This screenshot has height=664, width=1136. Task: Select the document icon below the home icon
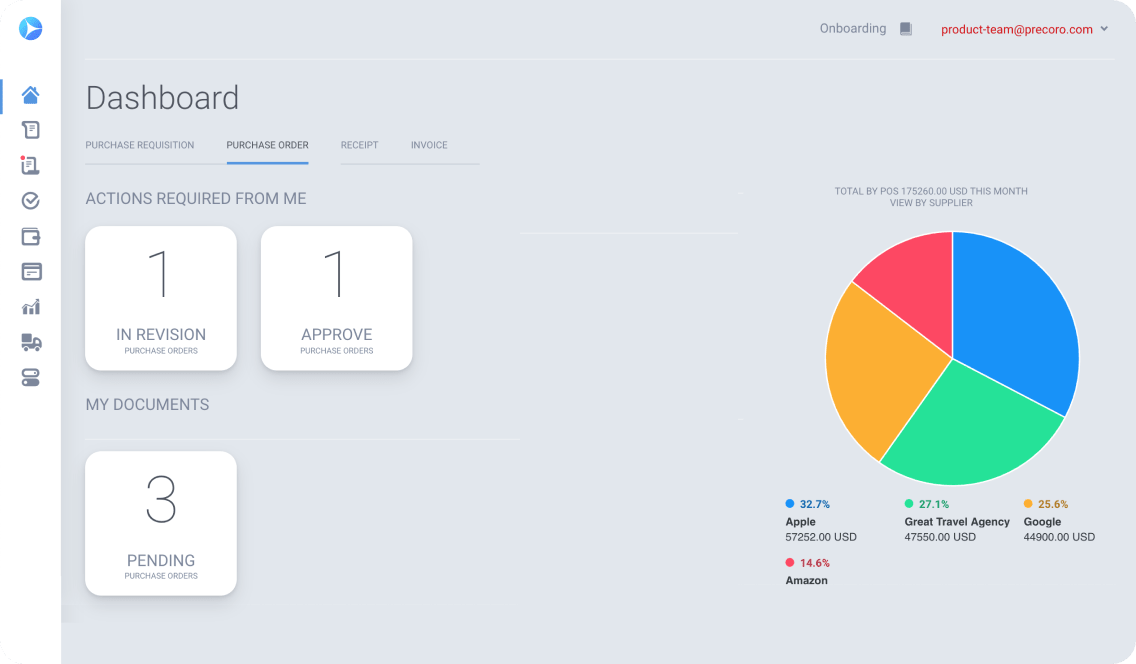(x=30, y=130)
